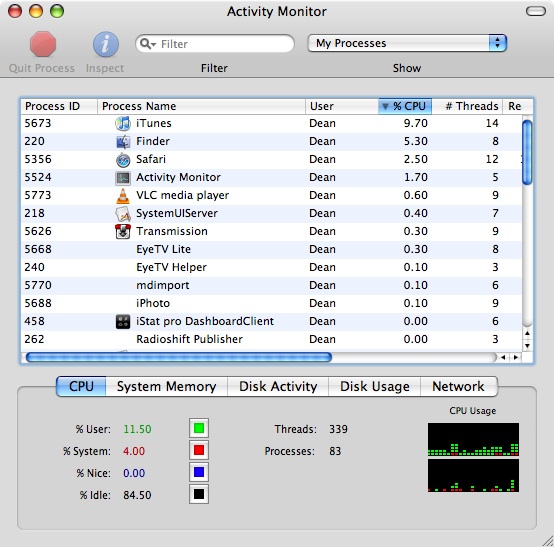
Task: Switch to the Network tab
Action: click(x=459, y=386)
